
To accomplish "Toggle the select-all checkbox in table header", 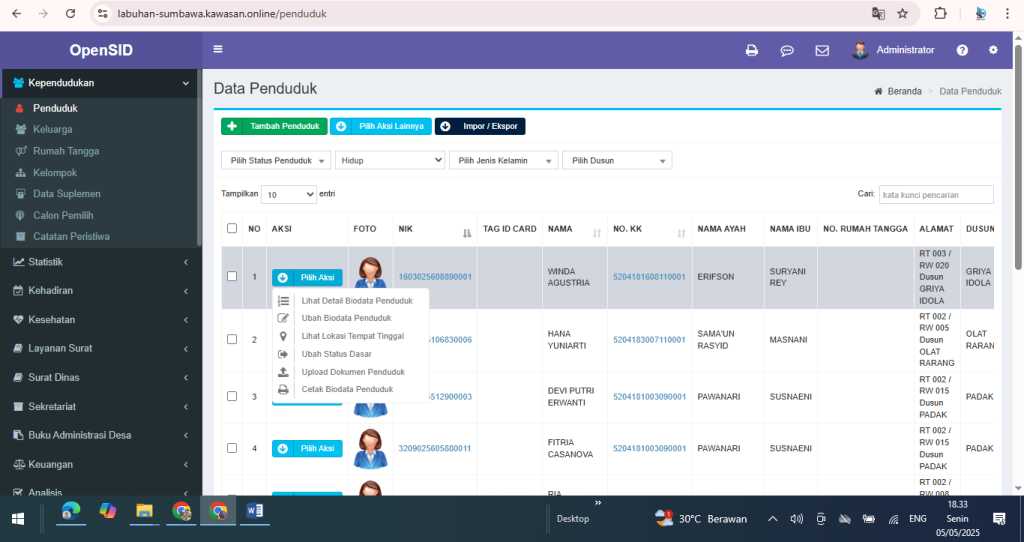I will (x=232, y=228).
